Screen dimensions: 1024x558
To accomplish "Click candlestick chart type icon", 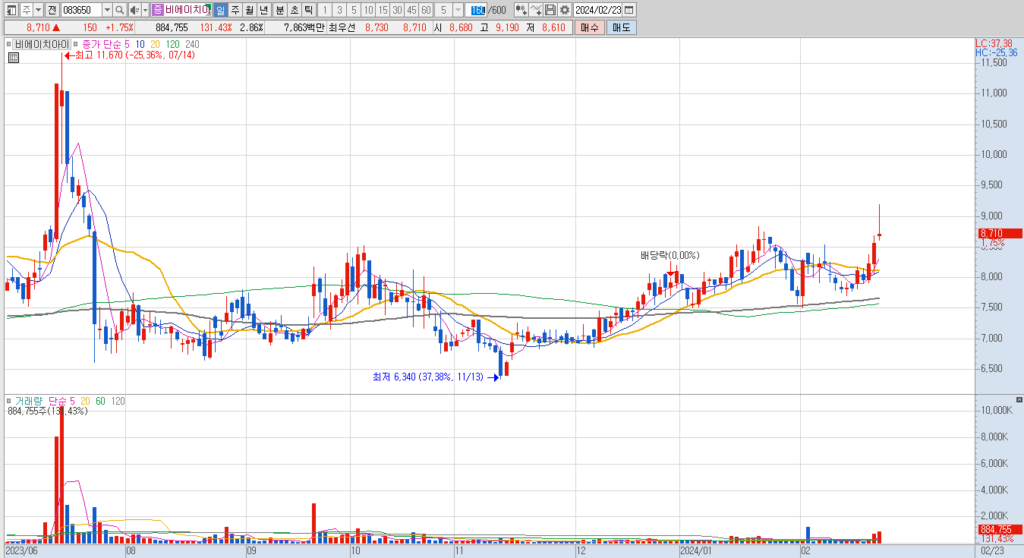I will coord(520,10).
